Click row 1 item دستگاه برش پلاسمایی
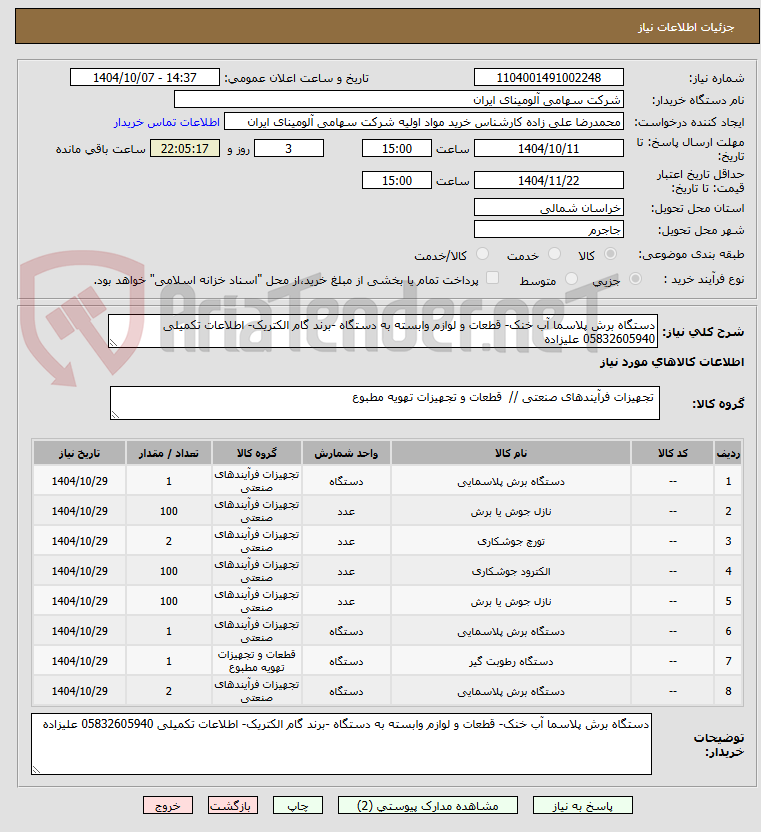The height and width of the screenshot is (832, 761). (511, 482)
